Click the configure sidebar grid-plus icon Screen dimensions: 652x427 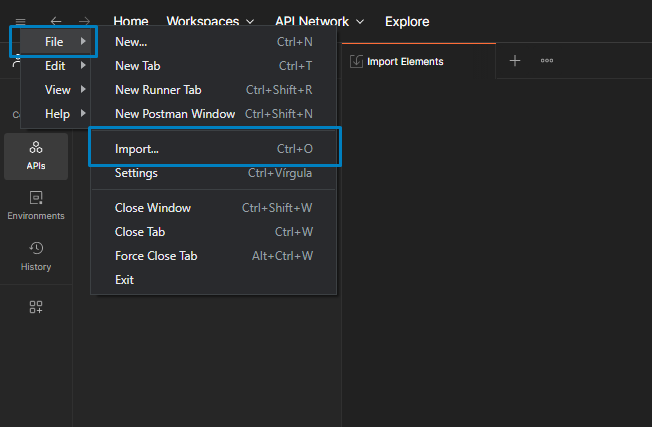pos(36,307)
